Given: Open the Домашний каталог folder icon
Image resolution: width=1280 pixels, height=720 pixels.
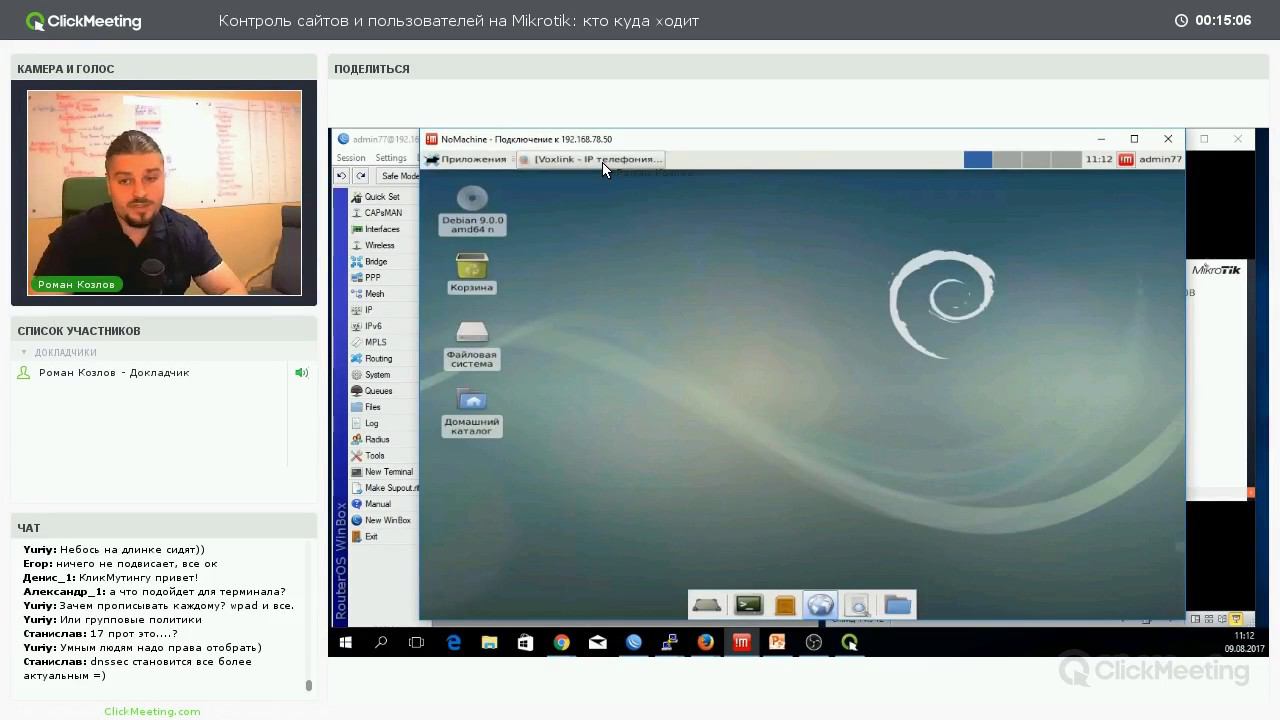Looking at the screenshot, I should (x=472, y=411).
